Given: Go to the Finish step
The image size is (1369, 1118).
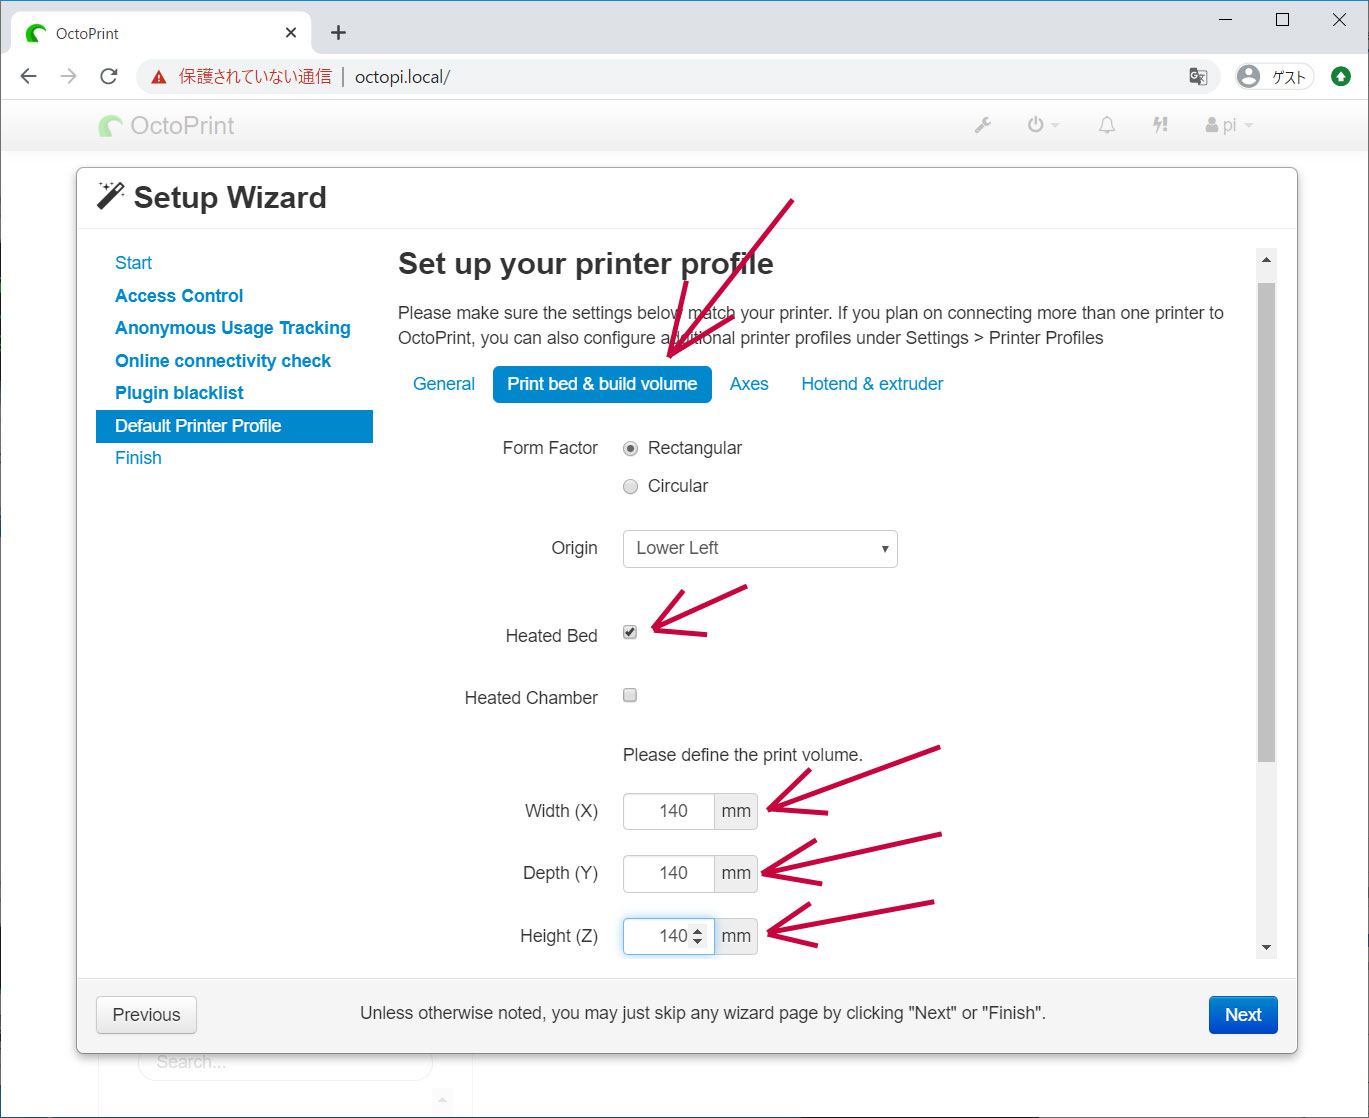Looking at the screenshot, I should [138, 458].
